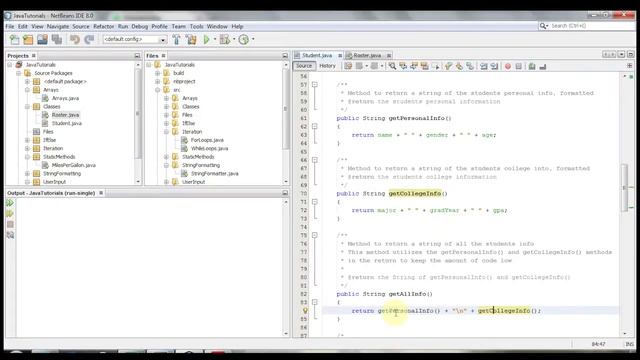Click the Find Selection magnifier icon
Image resolution: width=640 pixels, height=360 pixels.
[x=392, y=66]
